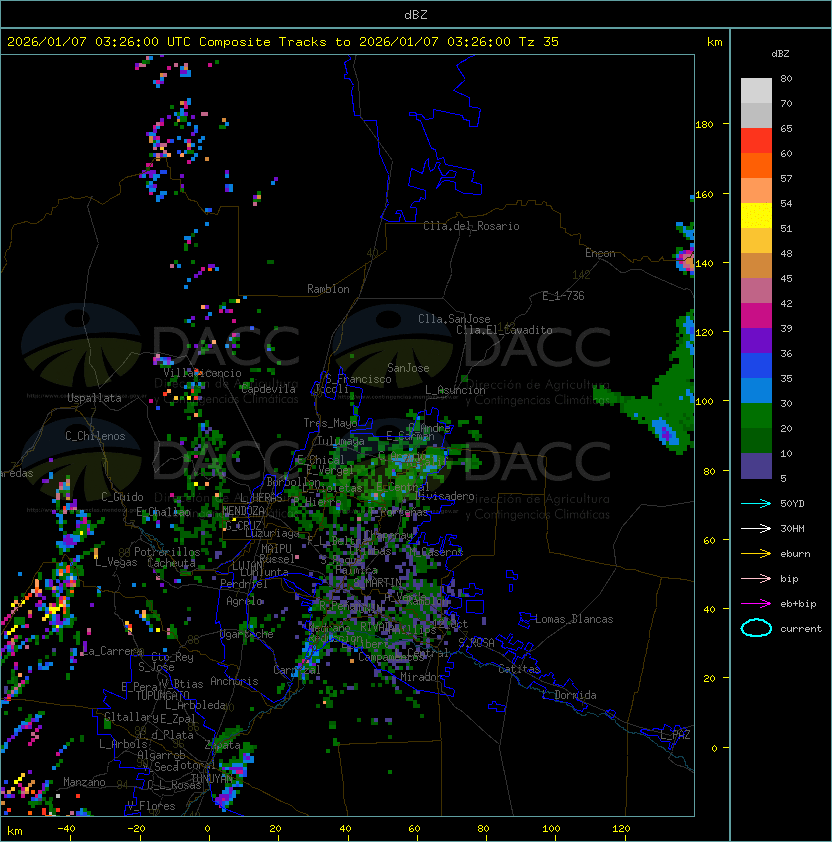Click the 'Uspallata' map label
This screenshot has width=832, height=842.
click(94, 398)
